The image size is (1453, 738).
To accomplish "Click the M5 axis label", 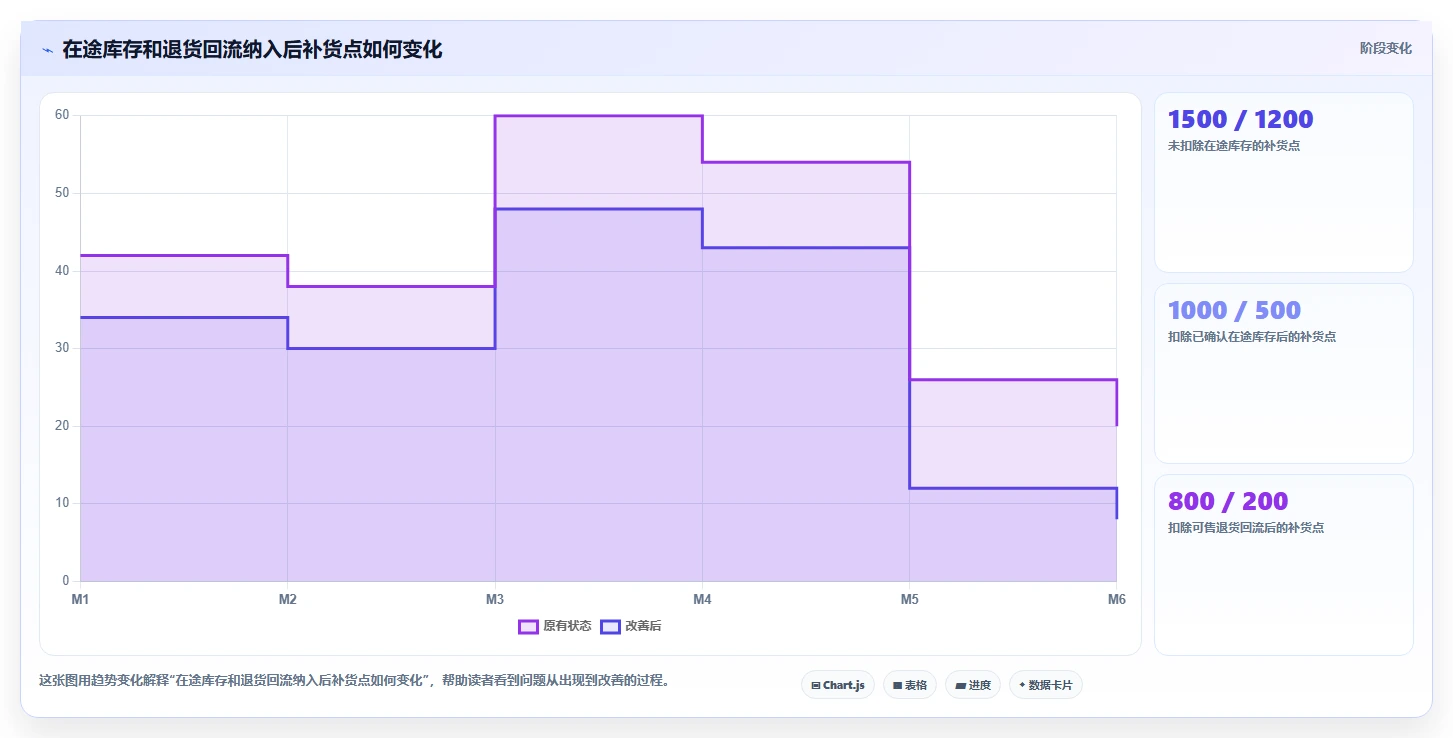I will (x=909, y=599).
